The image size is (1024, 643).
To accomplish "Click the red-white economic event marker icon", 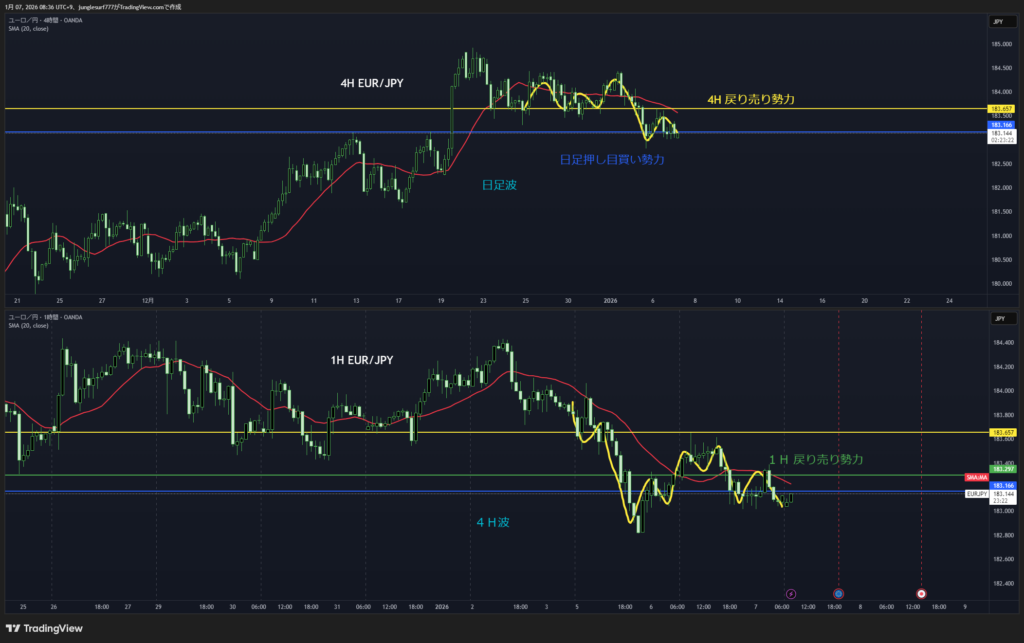I will pos(920,593).
